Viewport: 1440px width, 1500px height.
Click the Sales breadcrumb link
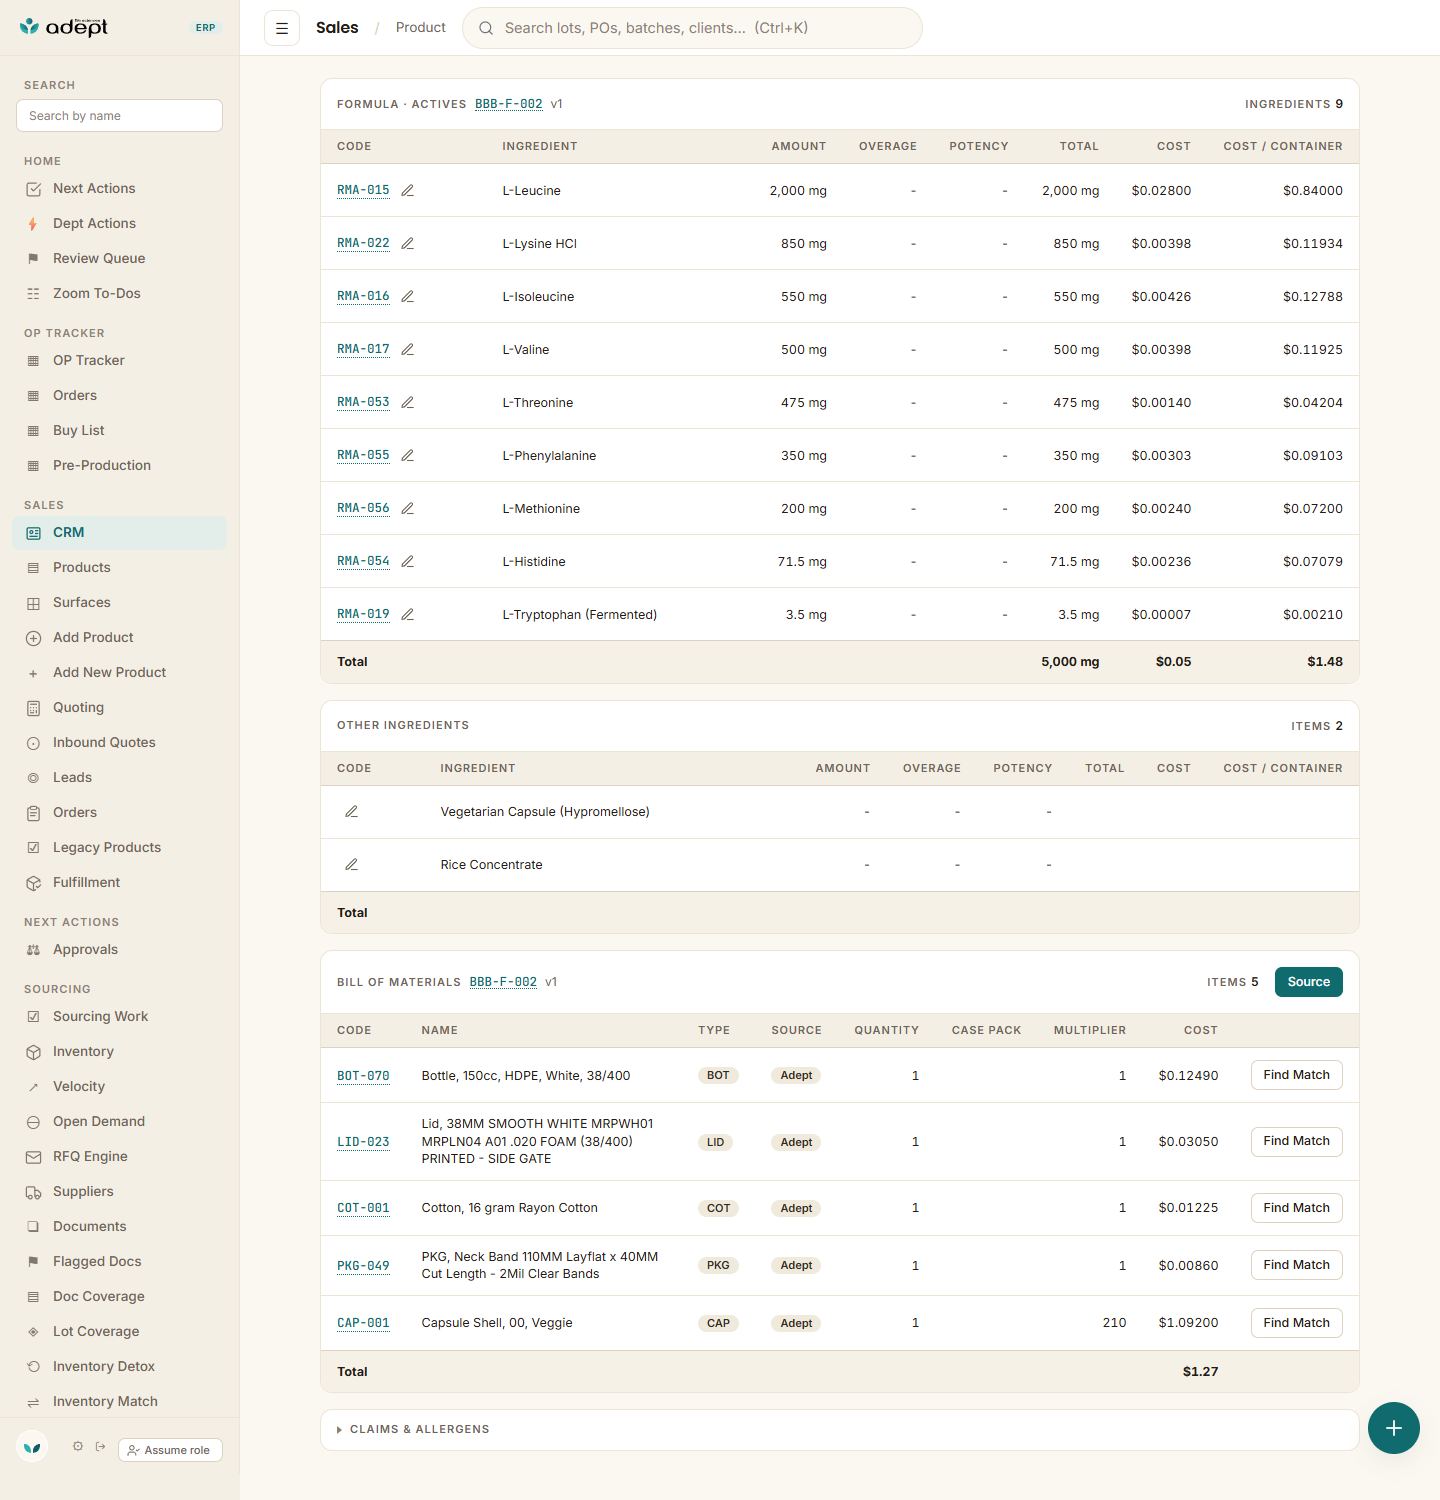(337, 28)
